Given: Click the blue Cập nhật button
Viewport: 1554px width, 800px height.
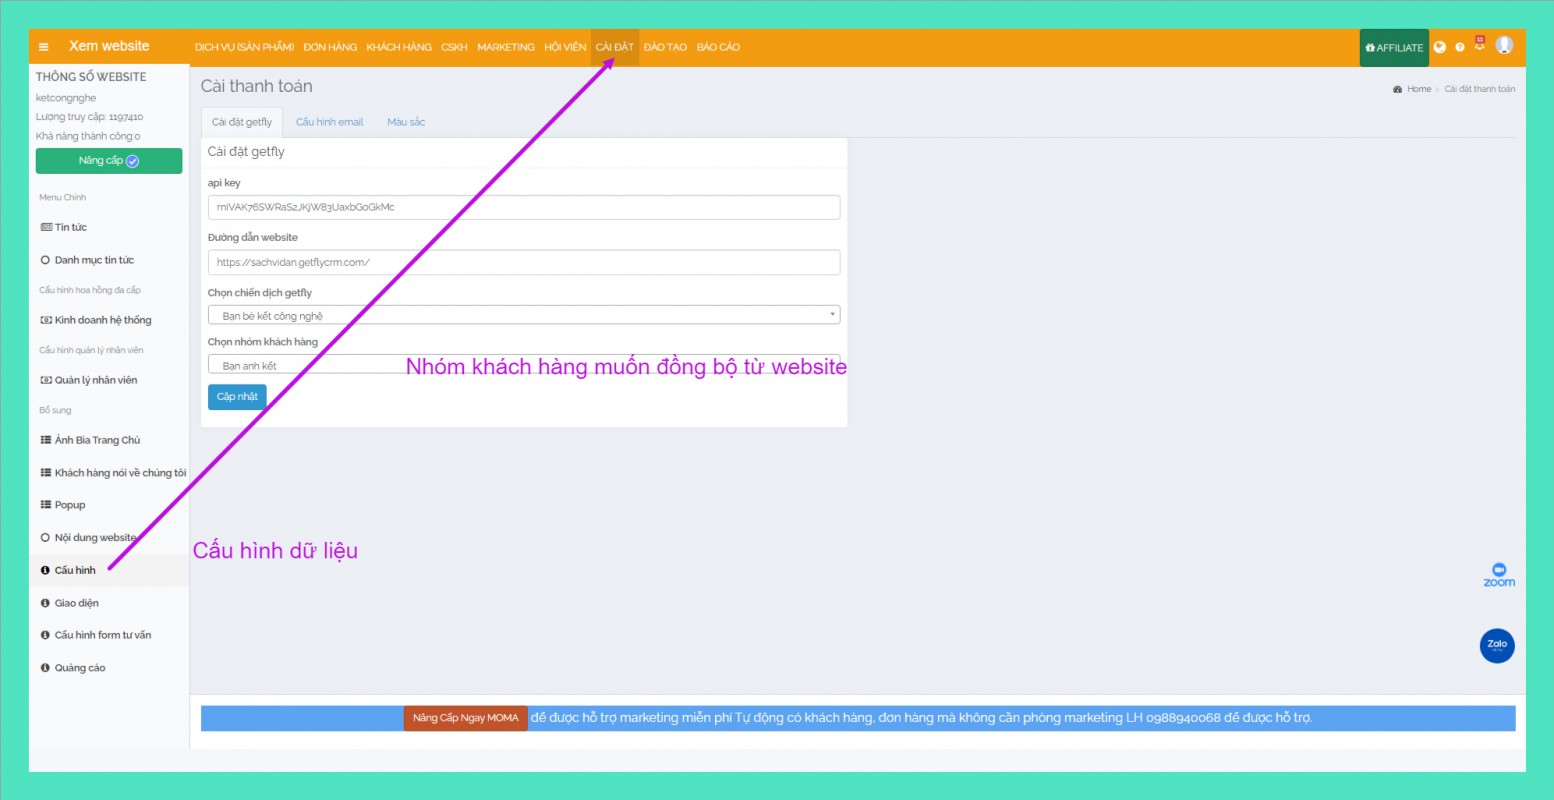Looking at the screenshot, I should click(x=237, y=396).
